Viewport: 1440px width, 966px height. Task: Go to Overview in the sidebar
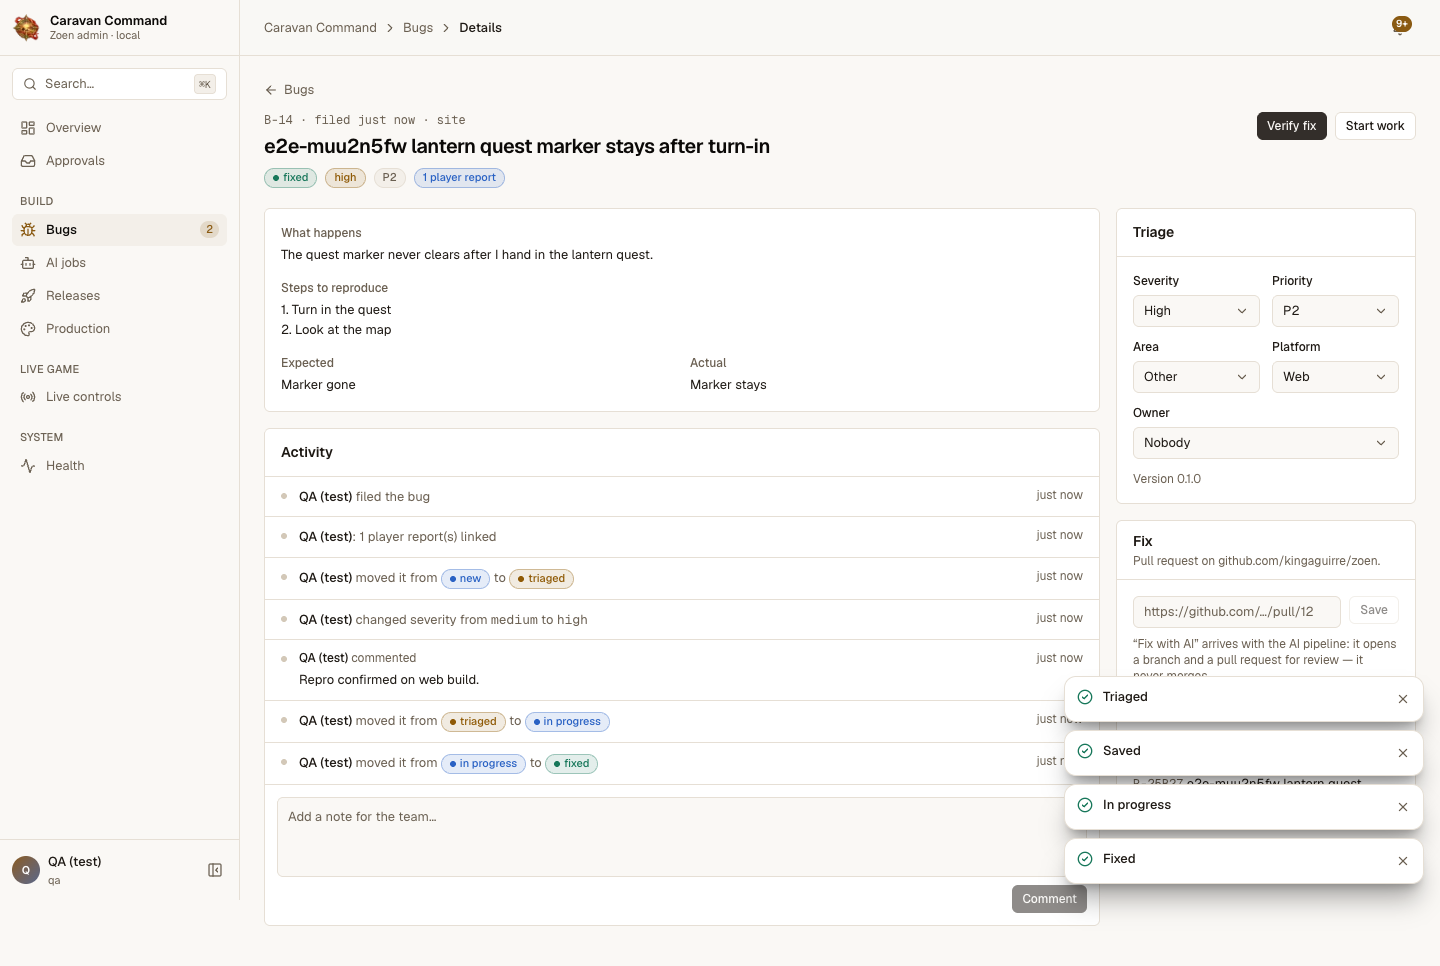click(120, 128)
